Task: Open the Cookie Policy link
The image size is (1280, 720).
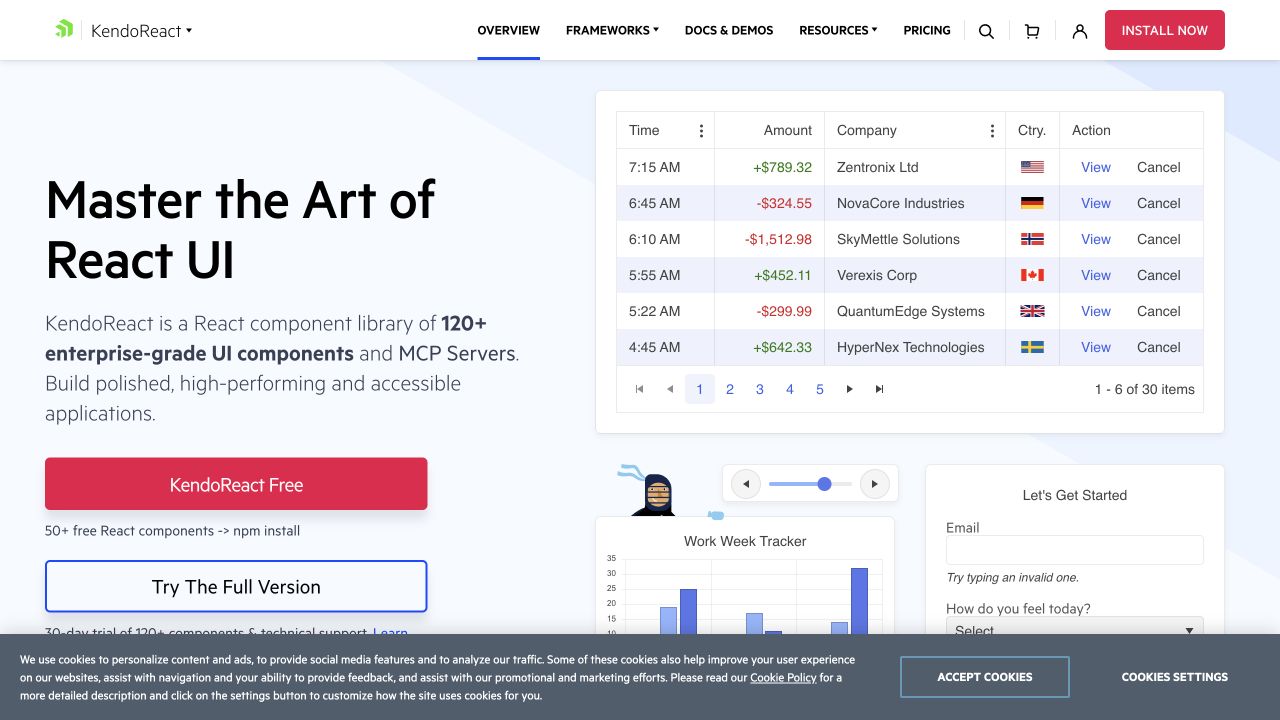Action: tap(783, 677)
